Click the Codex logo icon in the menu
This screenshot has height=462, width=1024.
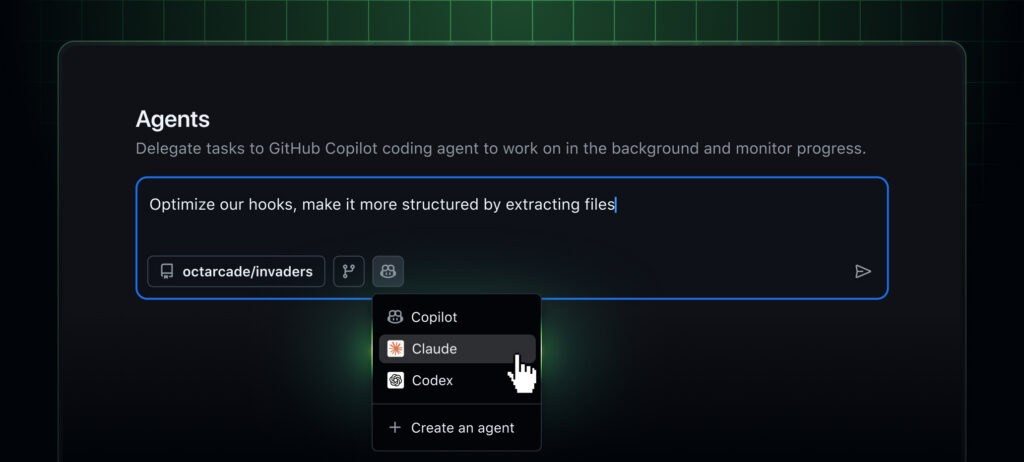pyautogui.click(x=396, y=380)
